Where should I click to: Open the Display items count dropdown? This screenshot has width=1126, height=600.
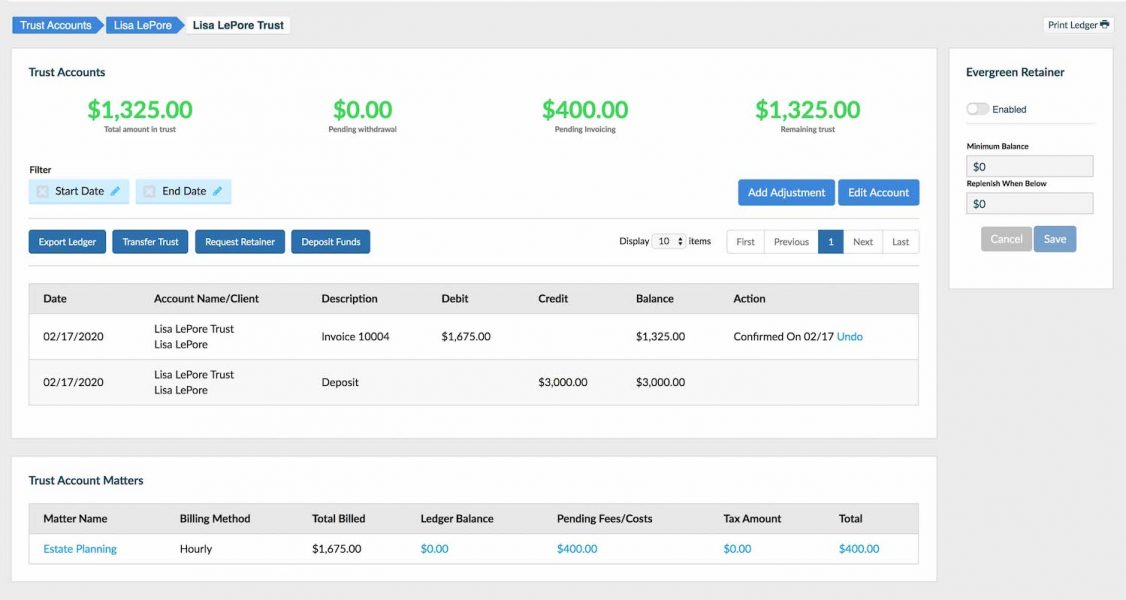tap(668, 241)
